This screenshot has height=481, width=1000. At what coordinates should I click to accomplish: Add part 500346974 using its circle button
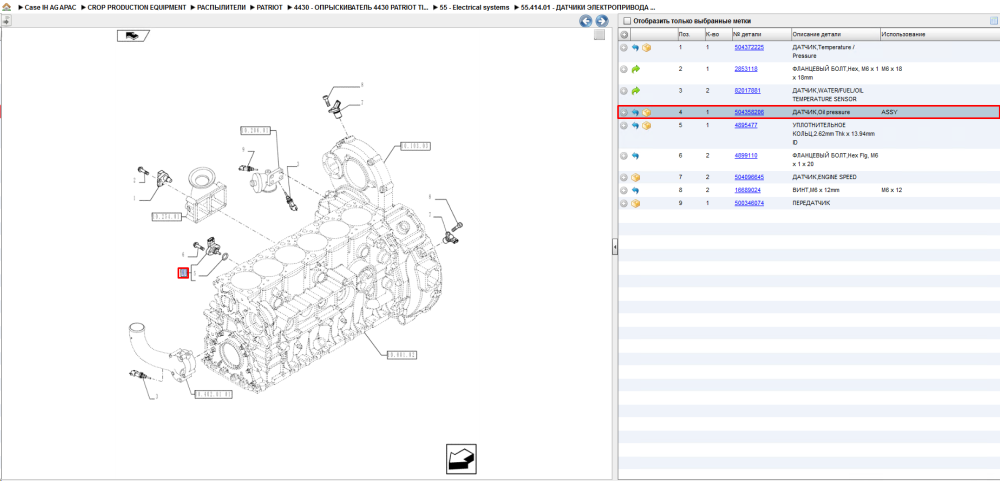(624, 204)
